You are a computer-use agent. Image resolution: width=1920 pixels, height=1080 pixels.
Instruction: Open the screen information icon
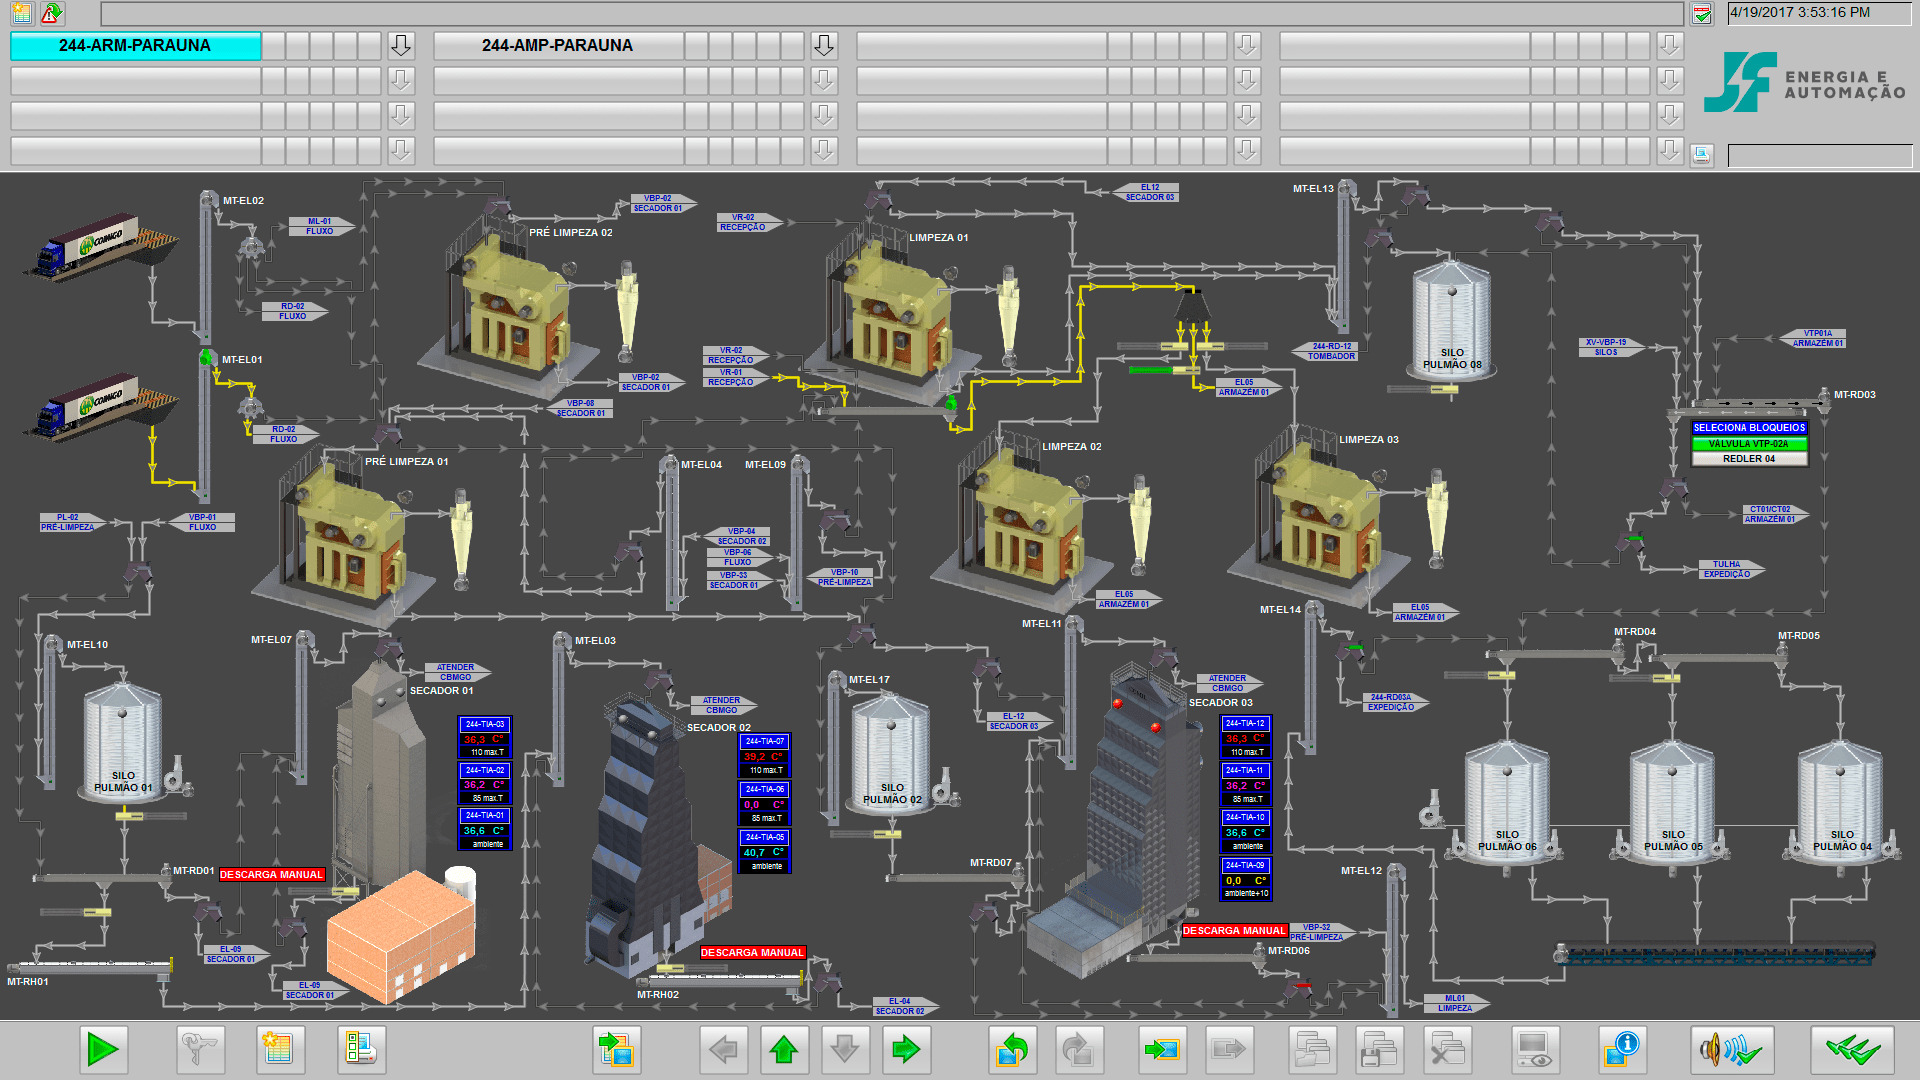(1622, 1049)
